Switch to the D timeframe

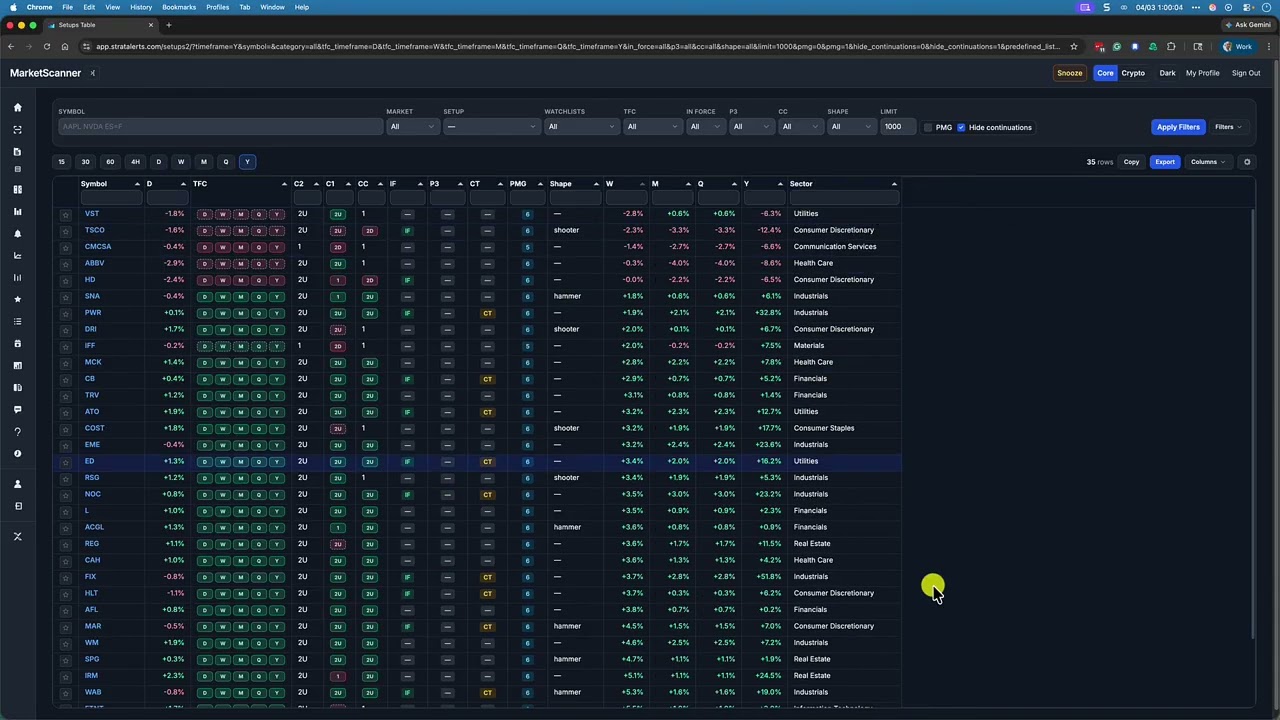(158, 162)
